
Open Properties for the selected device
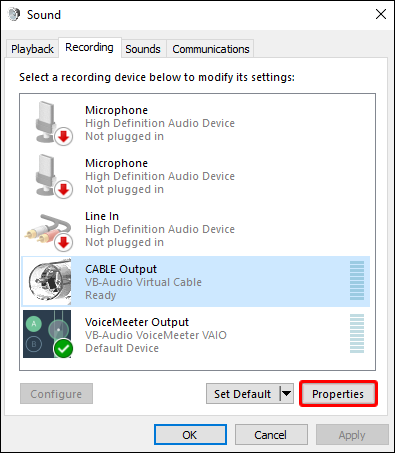338,394
